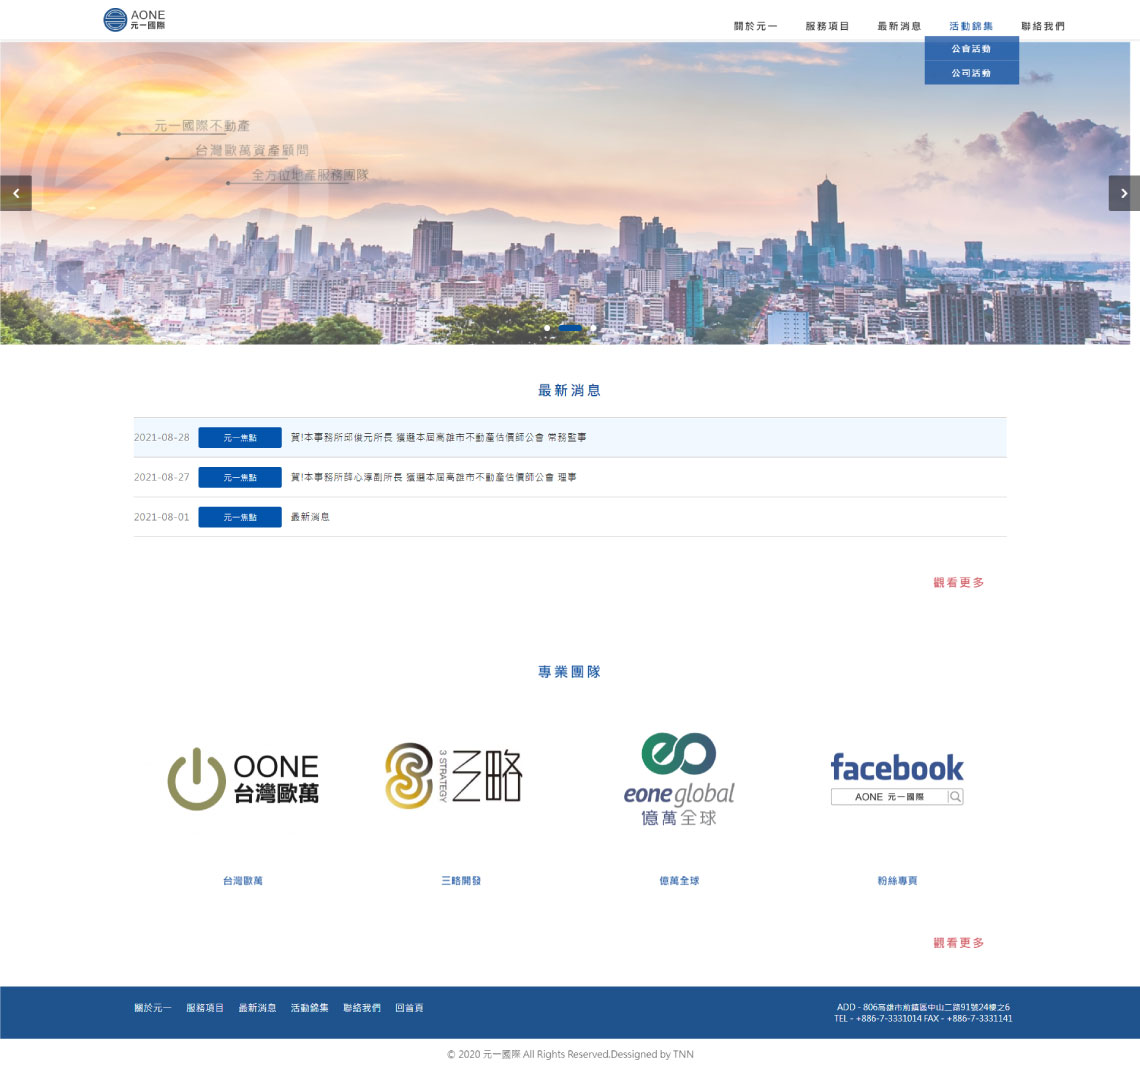The image size is (1140, 1069).
Task: Select the last carousel indicator dot
Action: point(593,328)
